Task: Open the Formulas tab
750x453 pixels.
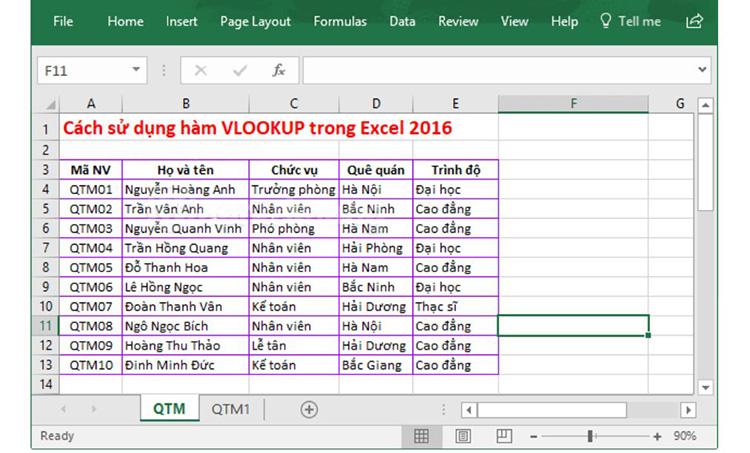Action: pos(340,22)
